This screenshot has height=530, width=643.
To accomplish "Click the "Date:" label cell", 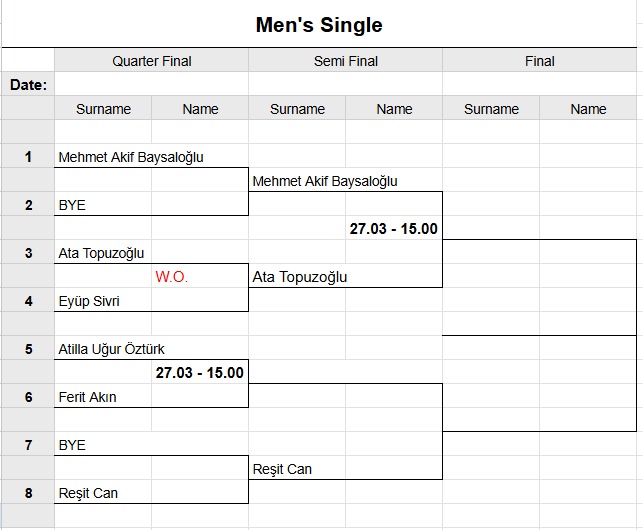I will pos(28,85).
